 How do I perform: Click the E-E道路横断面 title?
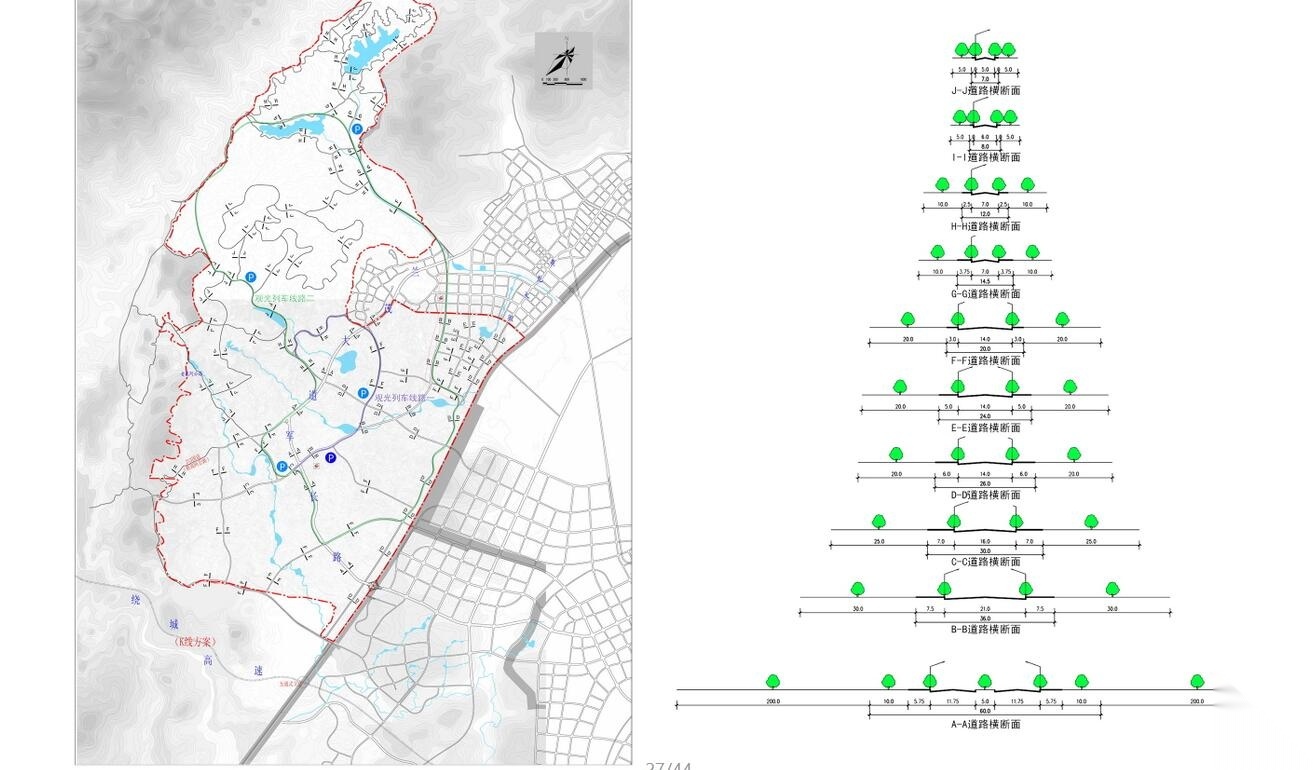click(985, 428)
